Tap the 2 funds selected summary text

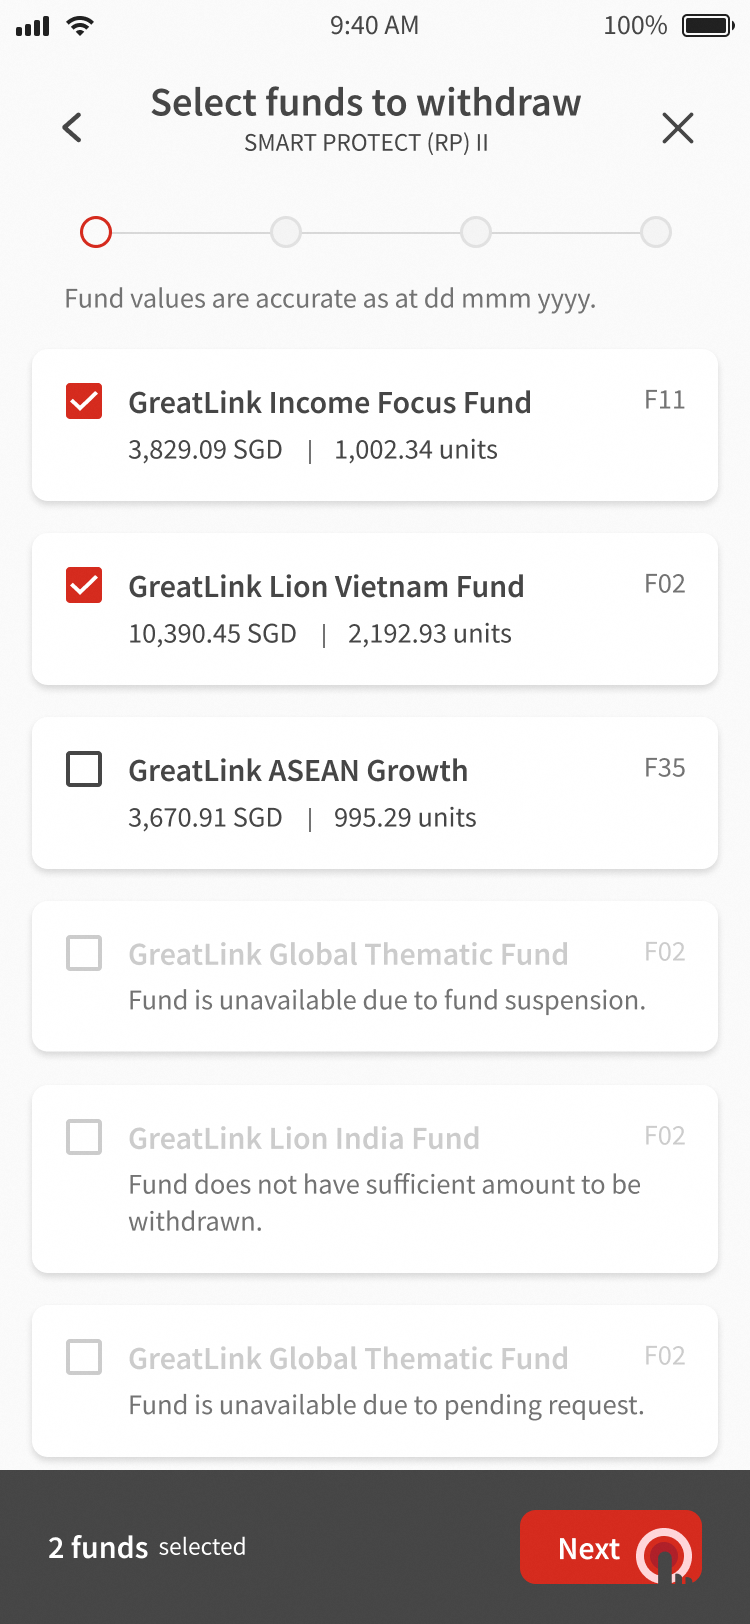(x=147, y=1547)
